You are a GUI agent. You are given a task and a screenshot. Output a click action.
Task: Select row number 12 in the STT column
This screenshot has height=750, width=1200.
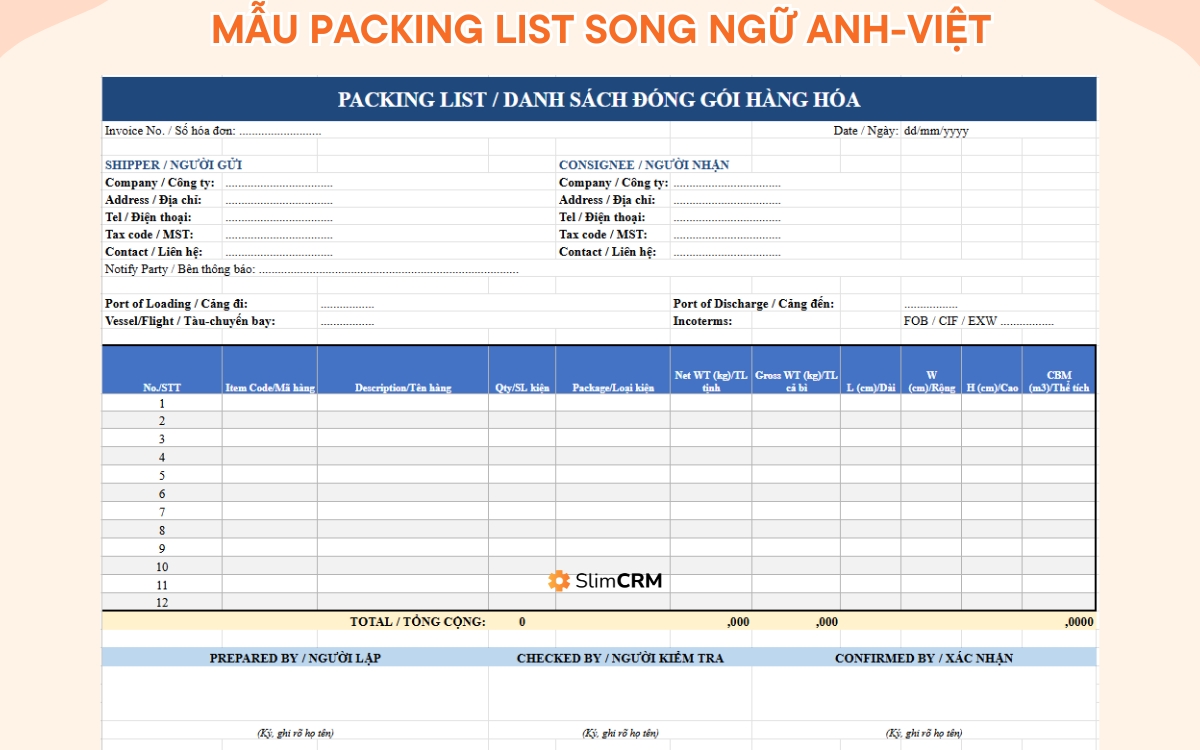(162, 603)
